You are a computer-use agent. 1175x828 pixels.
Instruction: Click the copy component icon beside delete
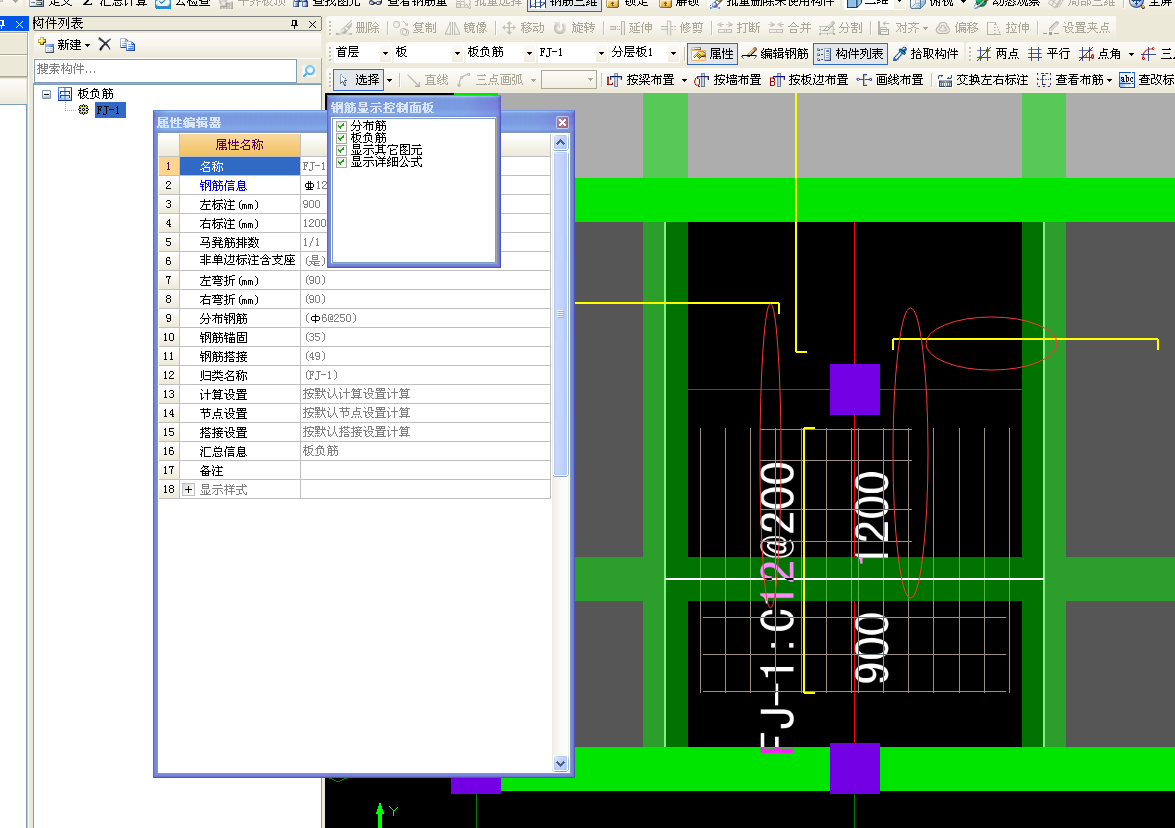128,44
